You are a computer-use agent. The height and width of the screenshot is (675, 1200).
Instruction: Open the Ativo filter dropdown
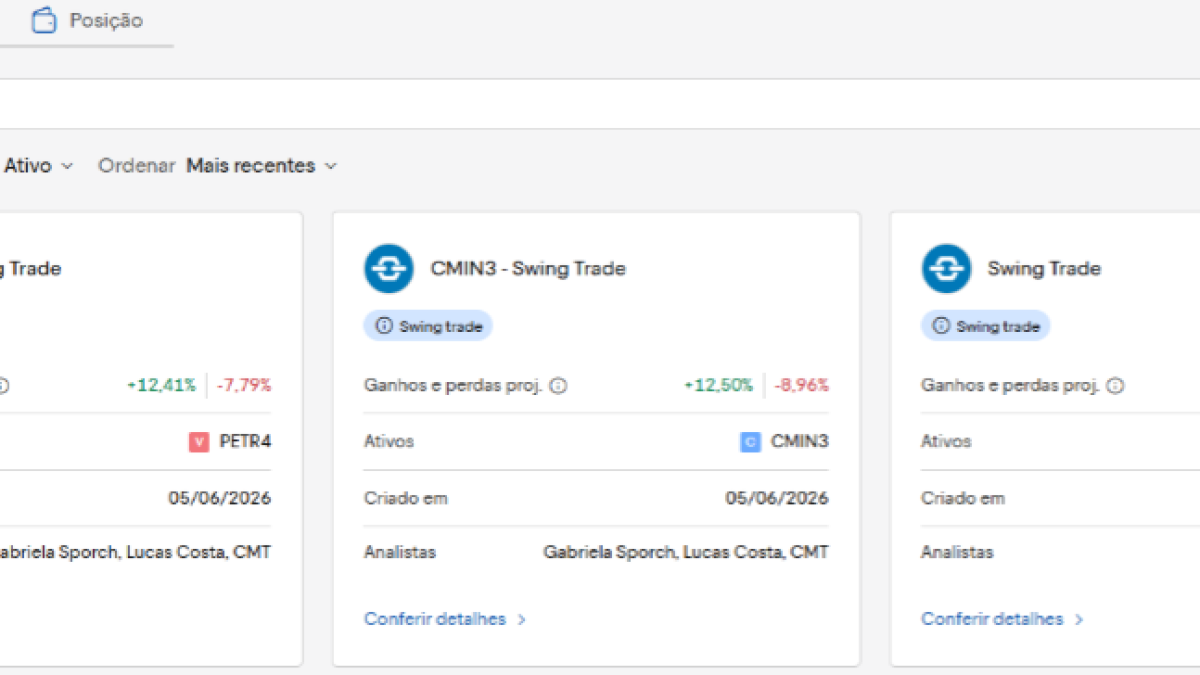coord(38,166)
